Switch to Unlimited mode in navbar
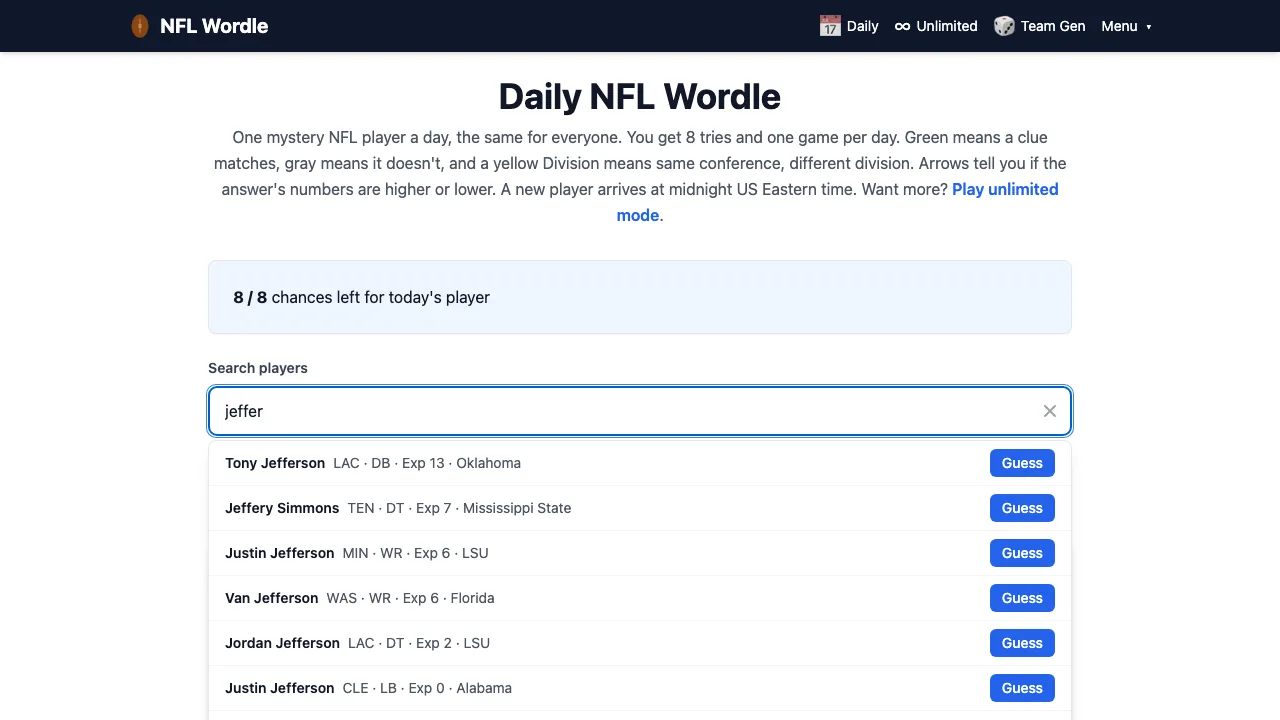 pos(936,26)
